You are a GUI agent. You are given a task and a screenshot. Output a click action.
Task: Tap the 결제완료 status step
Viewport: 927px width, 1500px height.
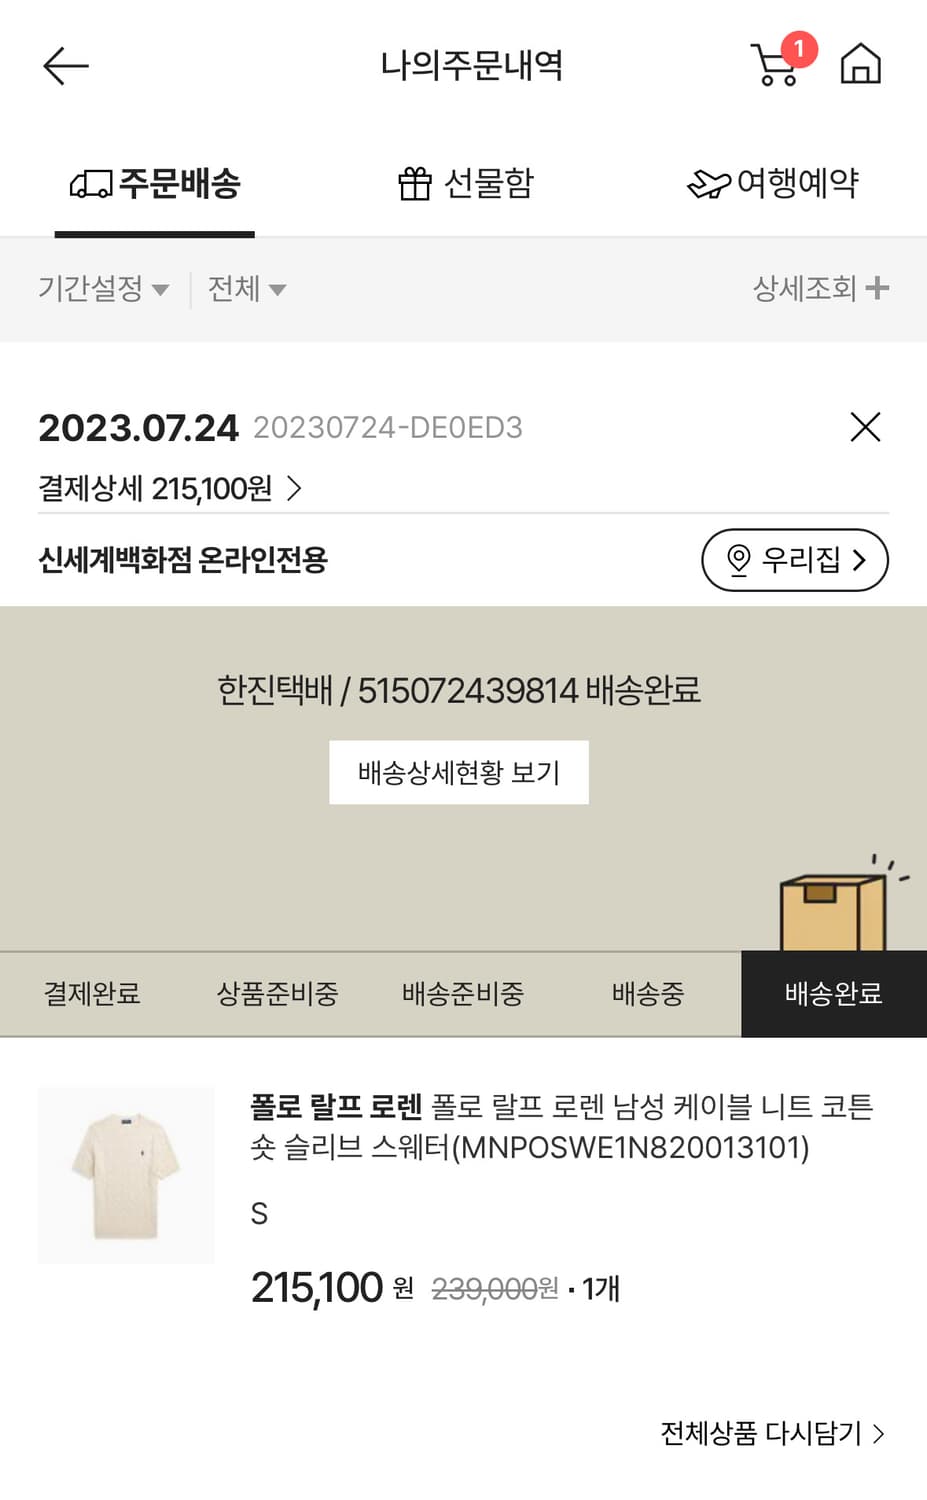click(92, 994)
